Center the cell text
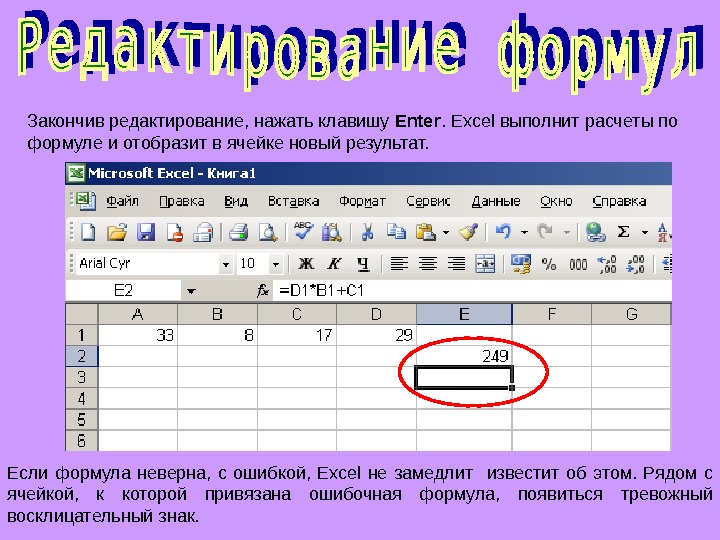This screenshot has height=540, width=720. point(428,264)
